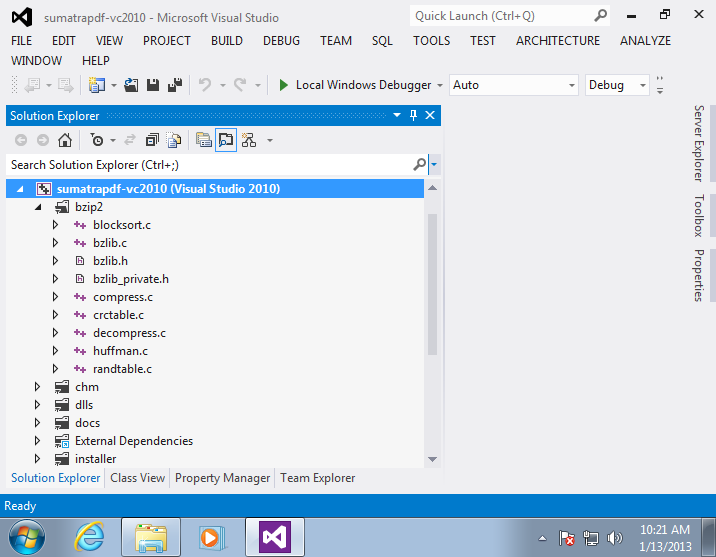Click Action Center flag in system tray
The image size is (716, 557).
[x=566, y=538]
